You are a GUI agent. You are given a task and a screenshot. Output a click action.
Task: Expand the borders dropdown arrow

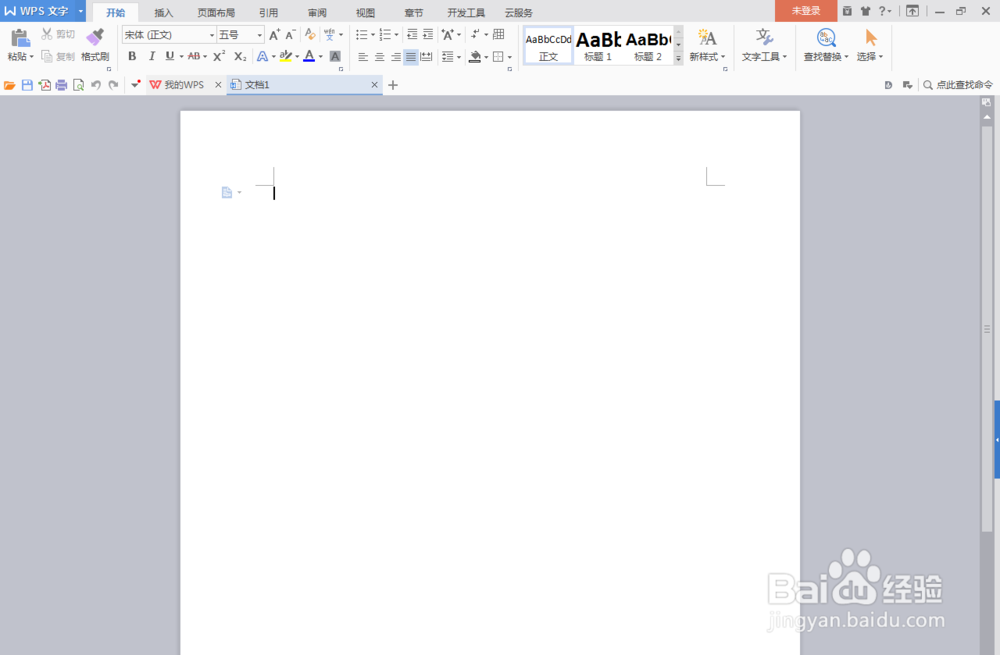pyautogui.click(x=510, y=57)
